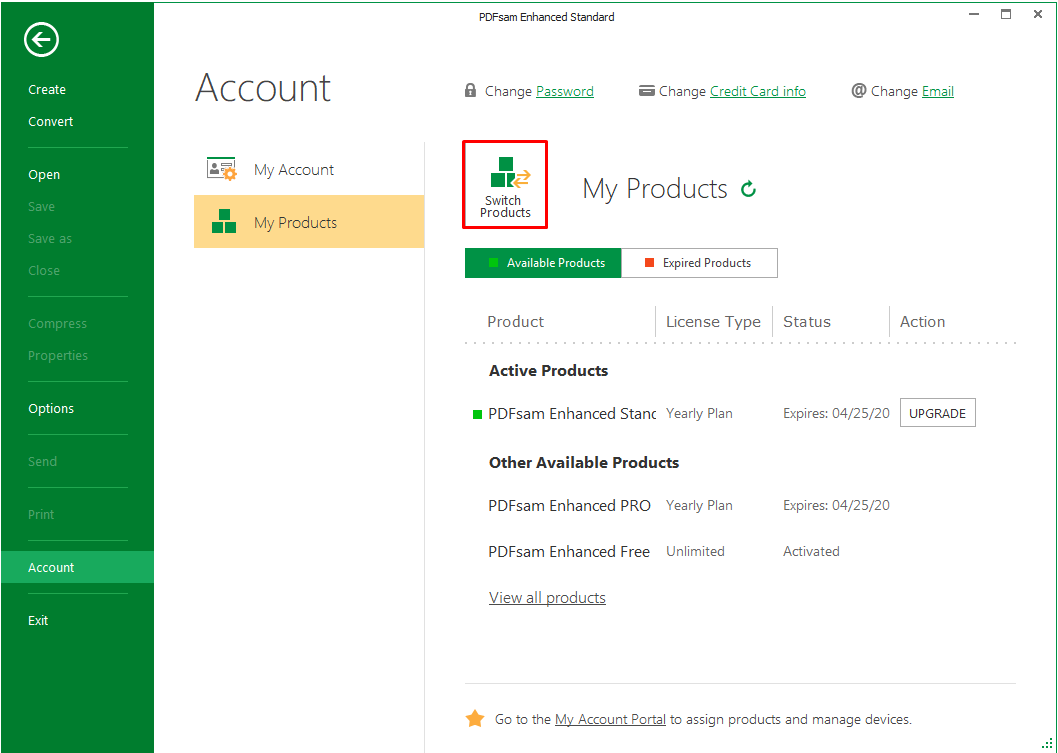Click the My Products green boxes icon

(223, 221)
